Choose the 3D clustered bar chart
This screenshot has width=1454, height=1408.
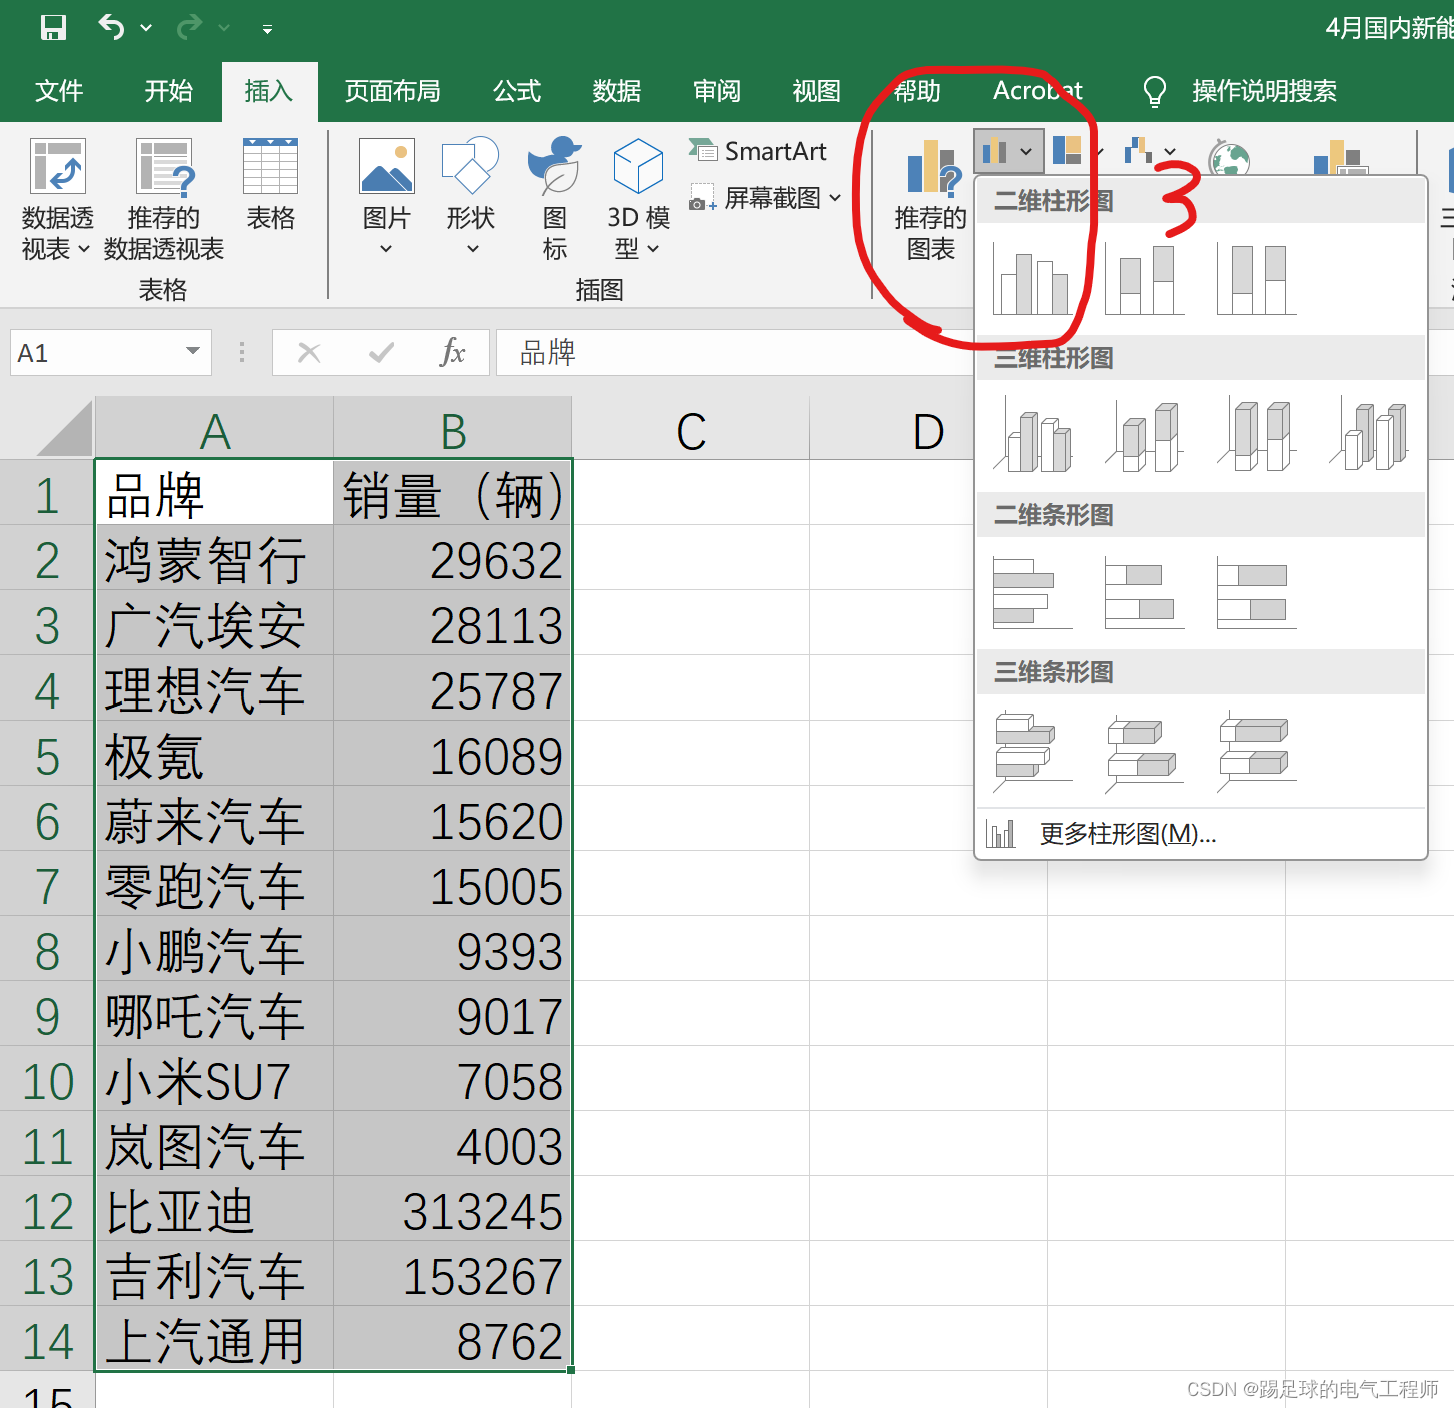pyautogui.click(x=1033, y=750)
